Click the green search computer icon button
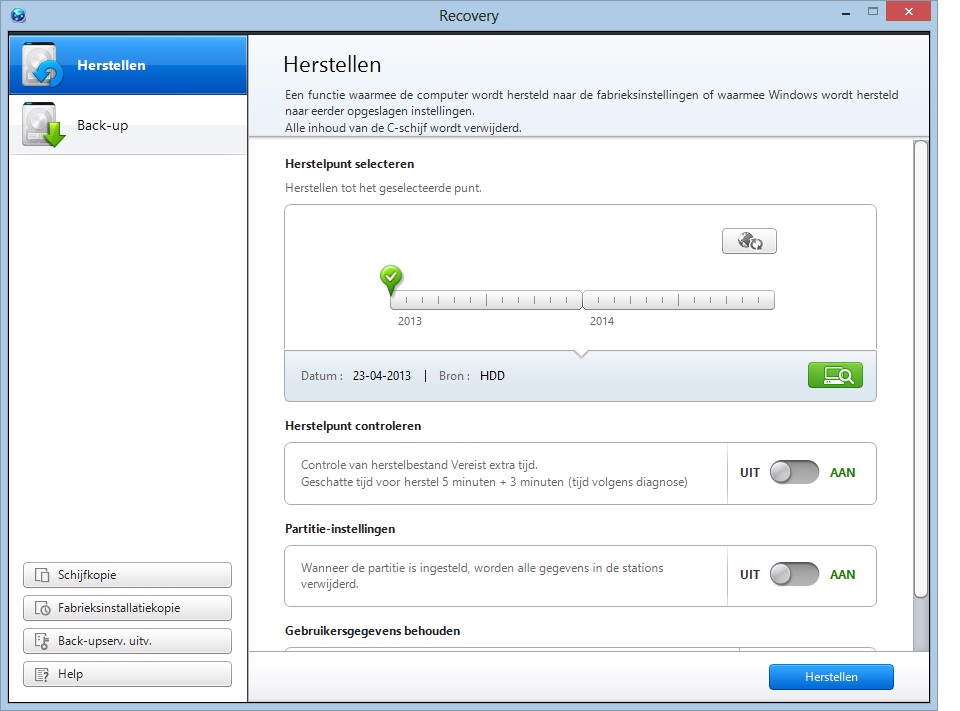The width and height of the screenshot is (960, 711). pos(835,375)
